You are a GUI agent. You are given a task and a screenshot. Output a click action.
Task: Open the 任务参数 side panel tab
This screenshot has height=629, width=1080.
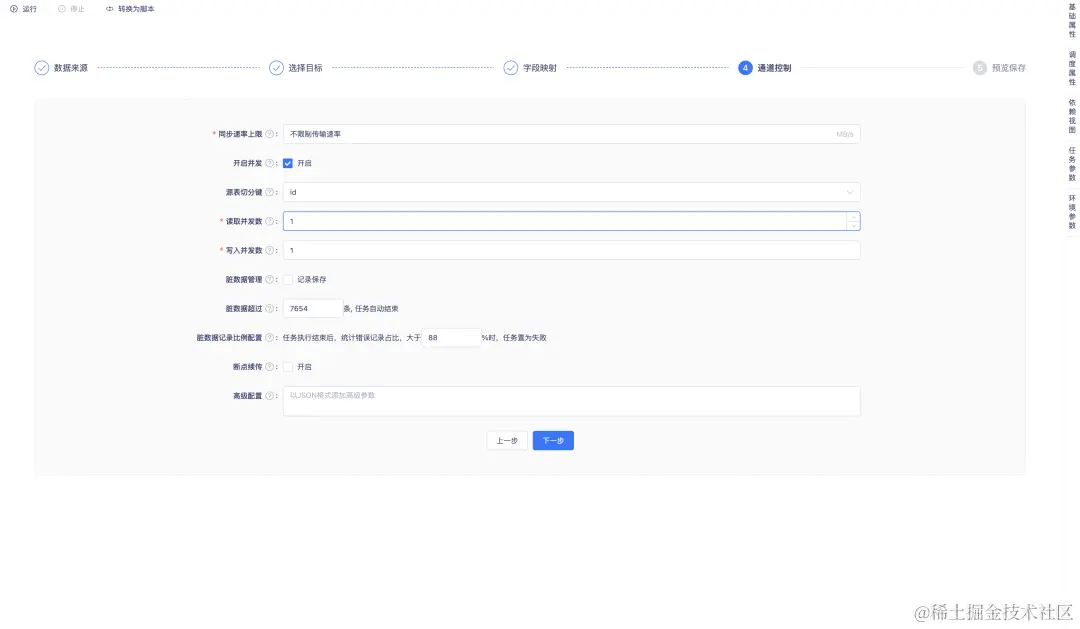pyautogui.click(x=1072, y=164)
